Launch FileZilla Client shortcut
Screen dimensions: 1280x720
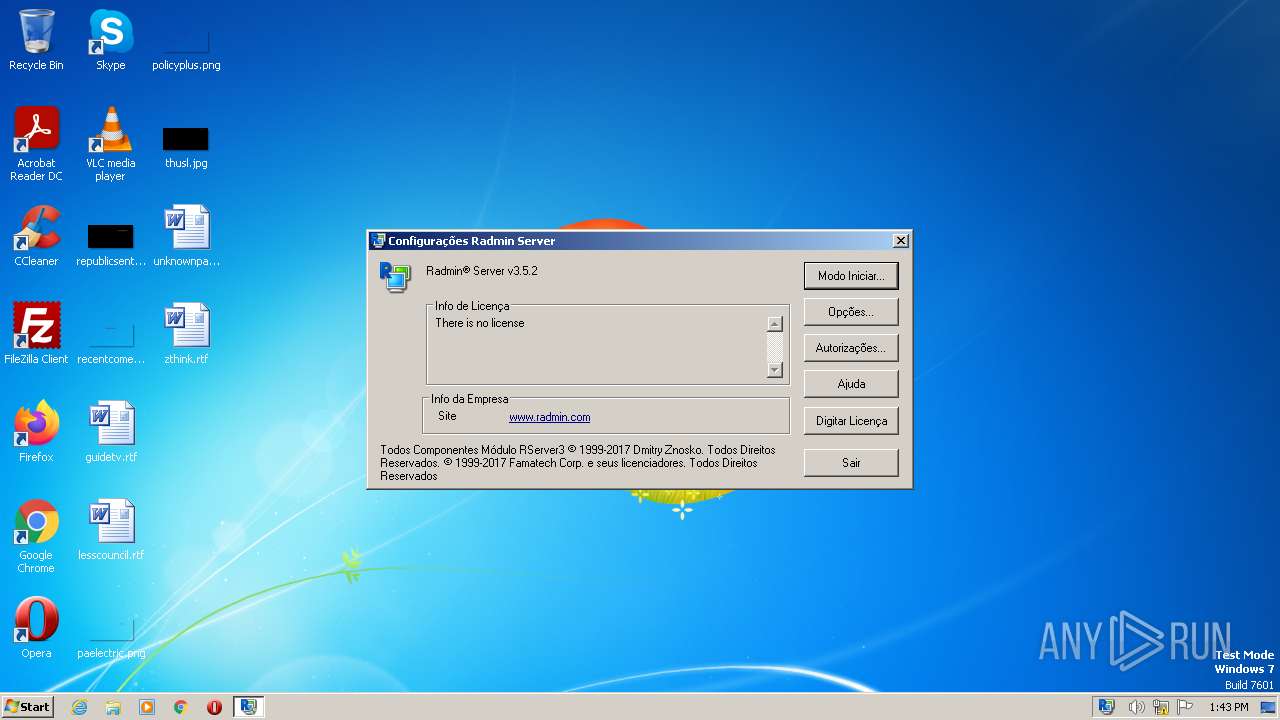pyautogui.click(x=36, y=334)
